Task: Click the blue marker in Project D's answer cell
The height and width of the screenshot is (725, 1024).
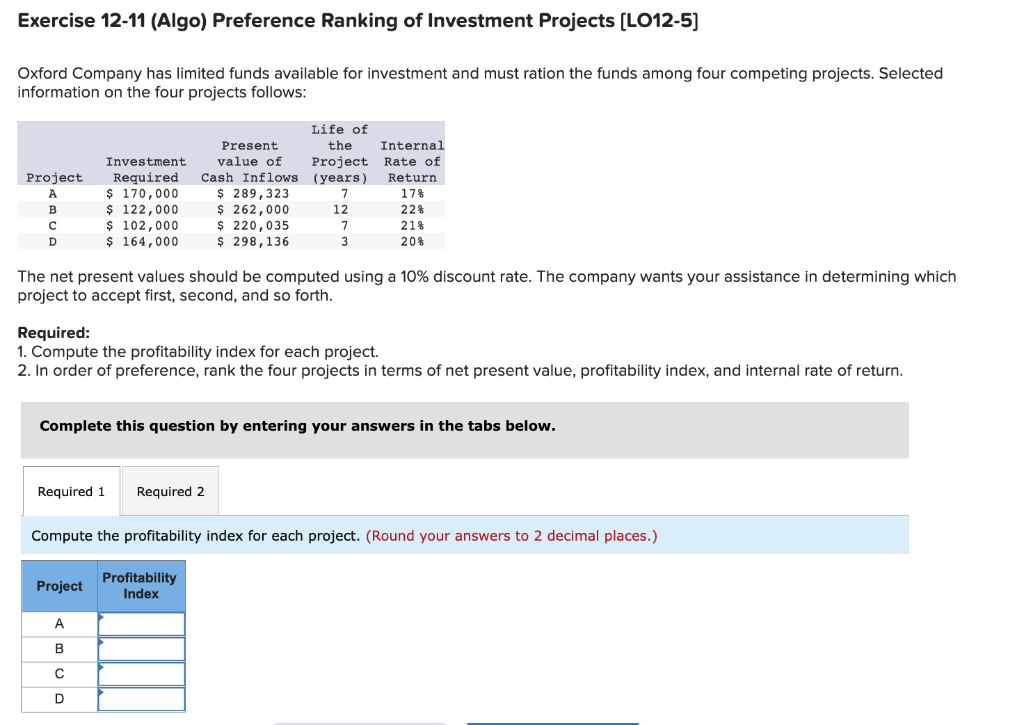Action: point(100,693)
